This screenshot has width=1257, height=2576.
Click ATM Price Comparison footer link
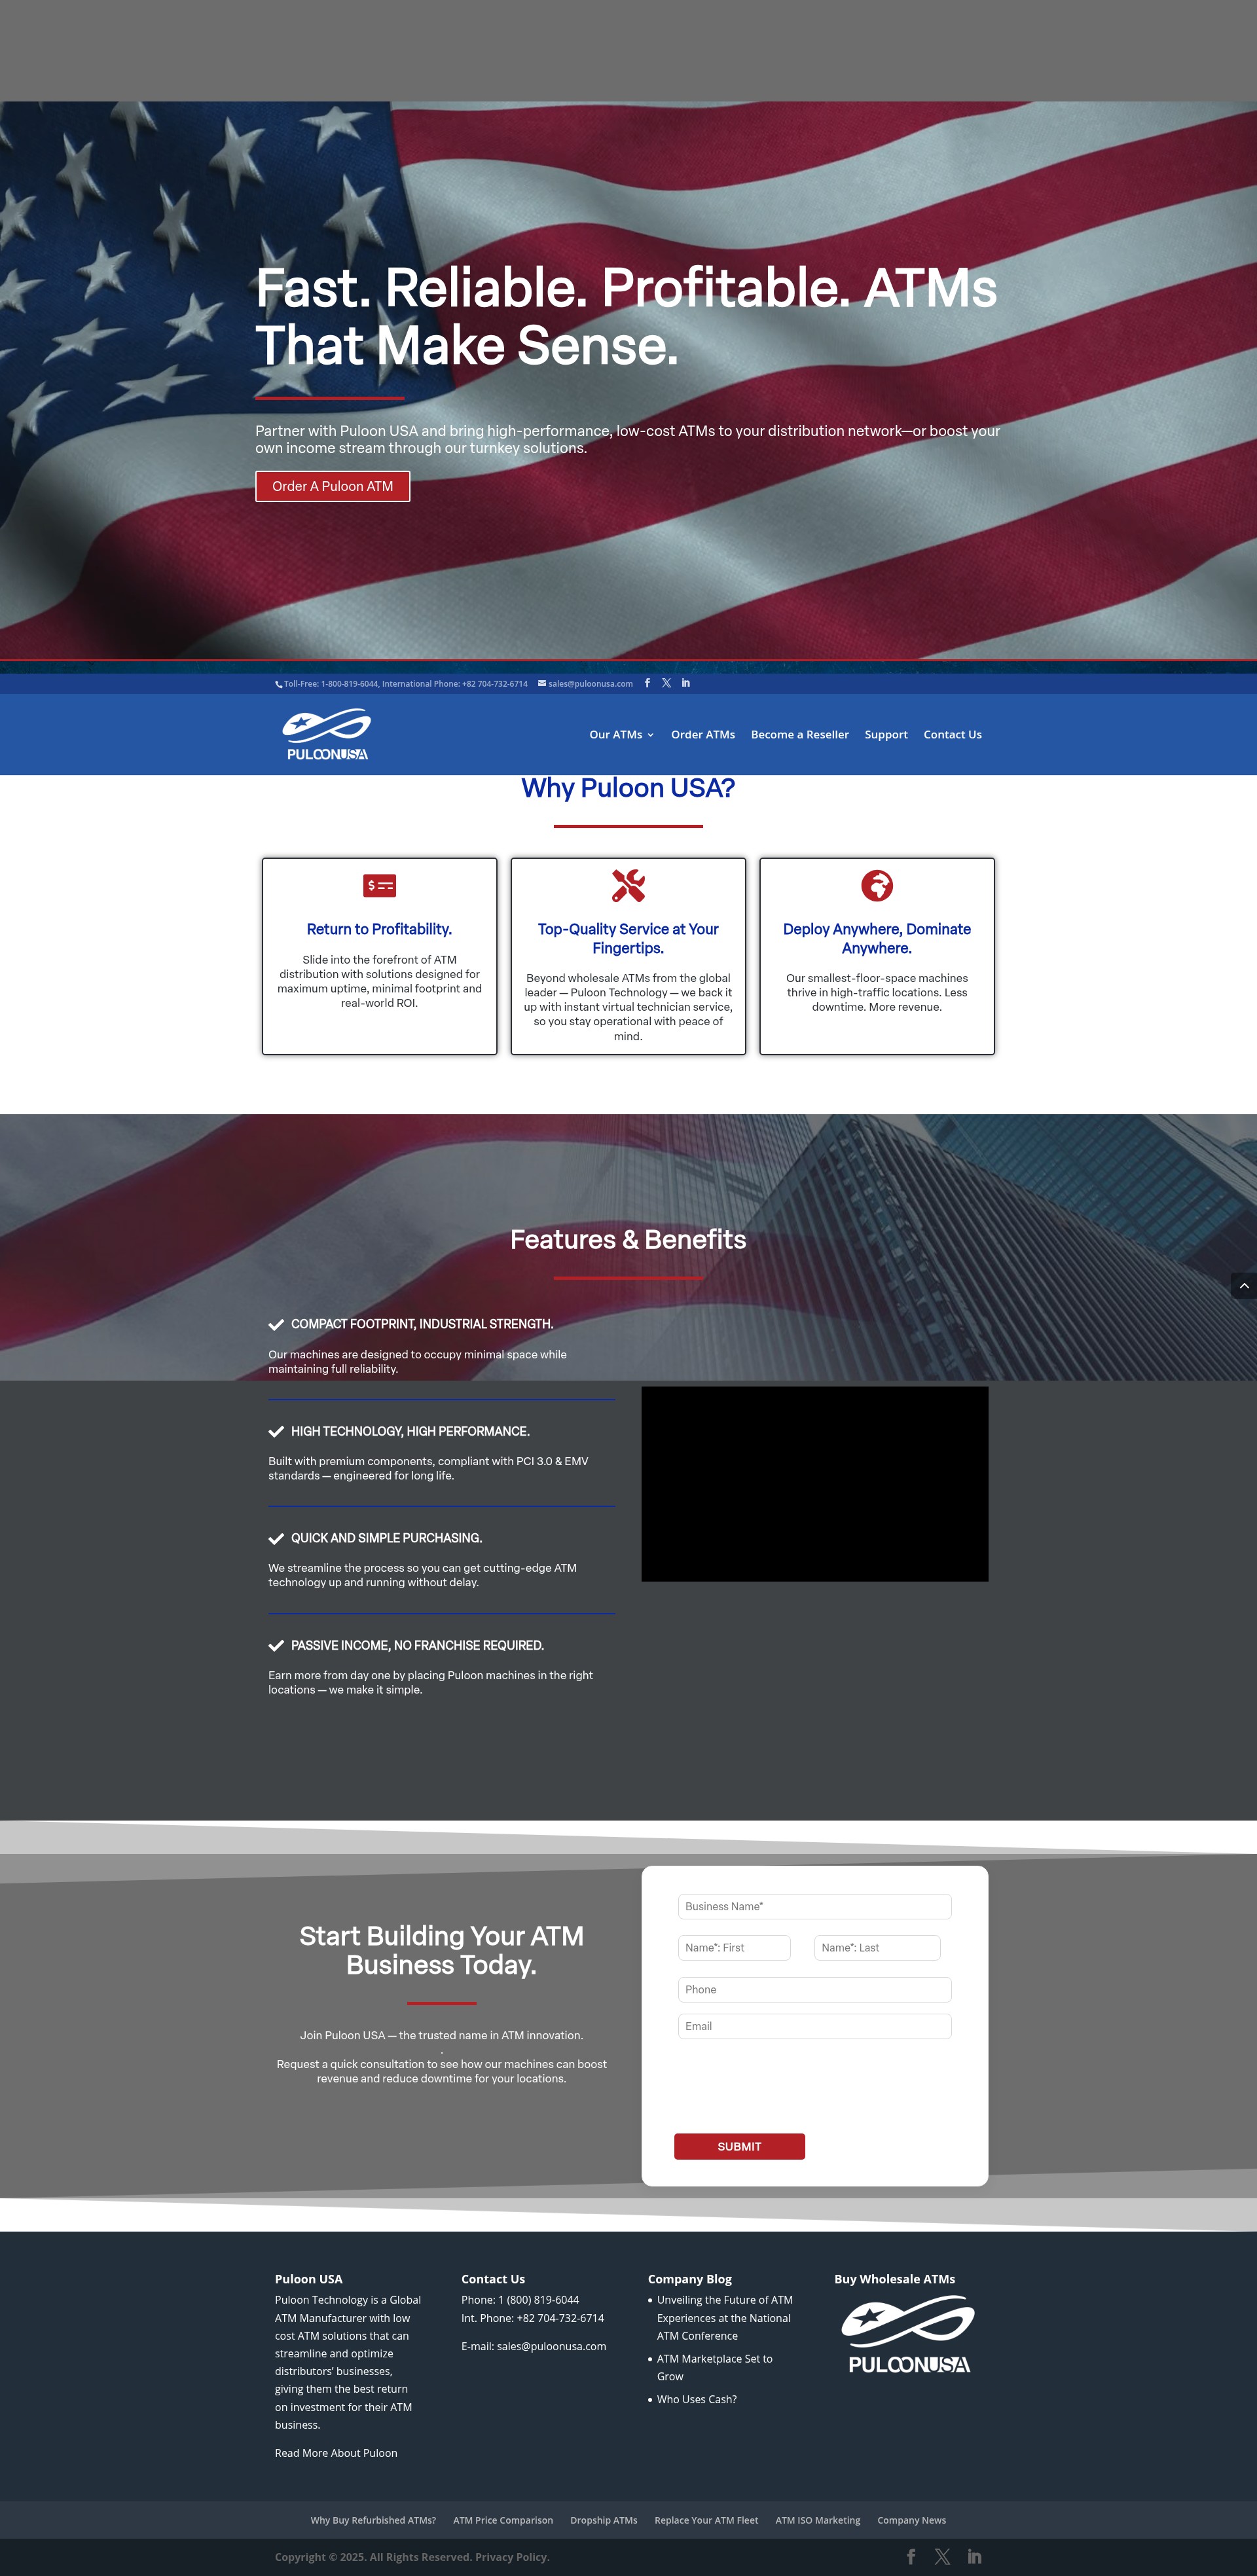click(x=503, y=2520)
